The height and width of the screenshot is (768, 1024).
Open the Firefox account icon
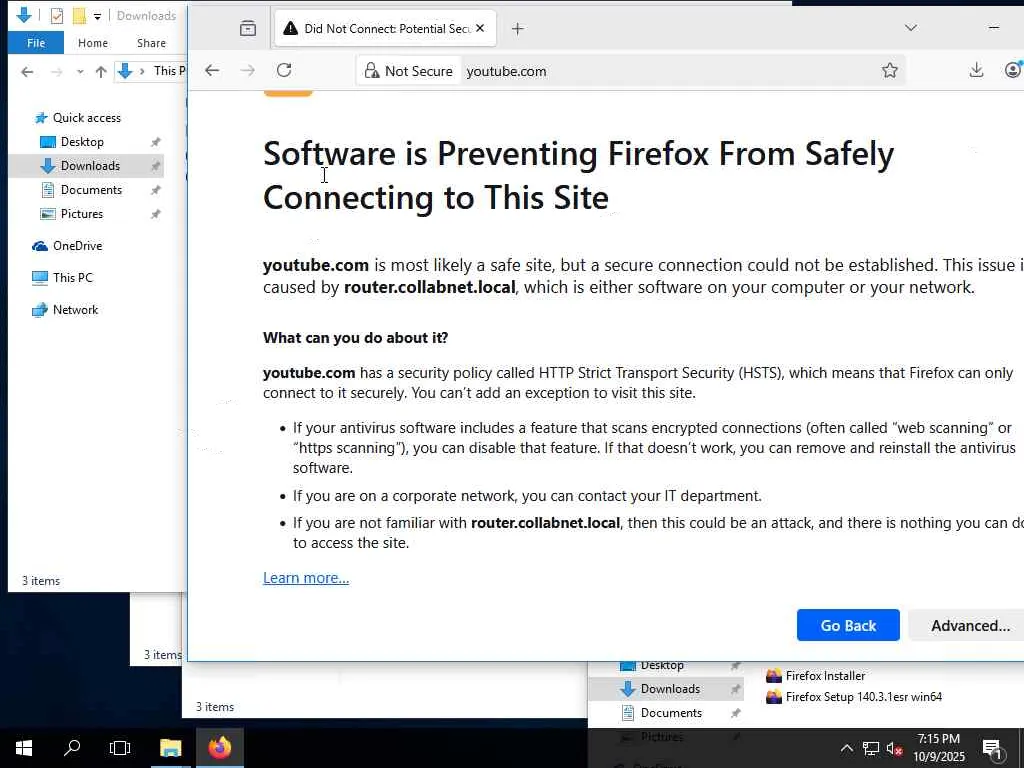[x=1013, y=71]
